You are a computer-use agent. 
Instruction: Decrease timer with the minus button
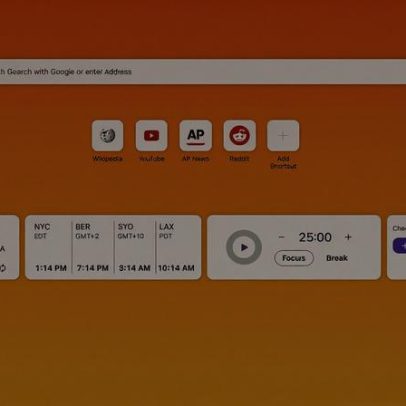click(281, 237)
